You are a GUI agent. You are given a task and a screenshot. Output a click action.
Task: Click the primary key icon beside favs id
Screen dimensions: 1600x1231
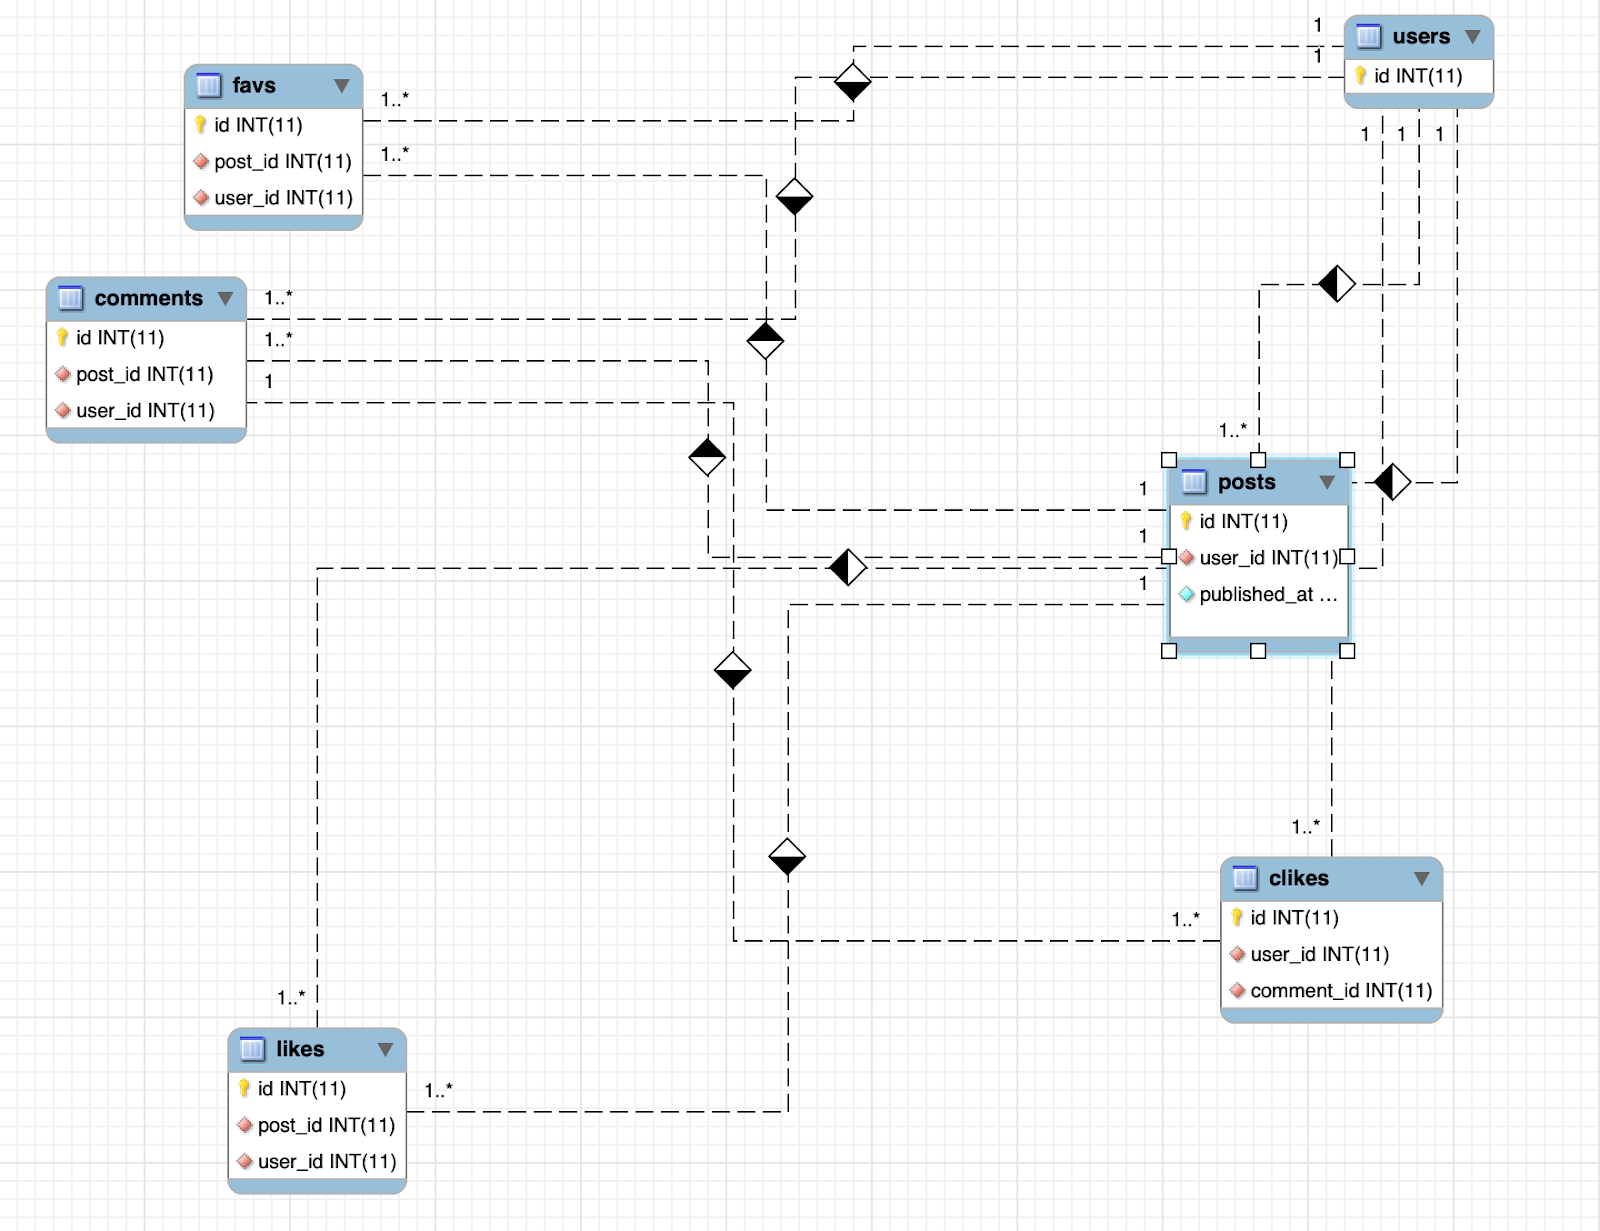(x=200, y=125)
